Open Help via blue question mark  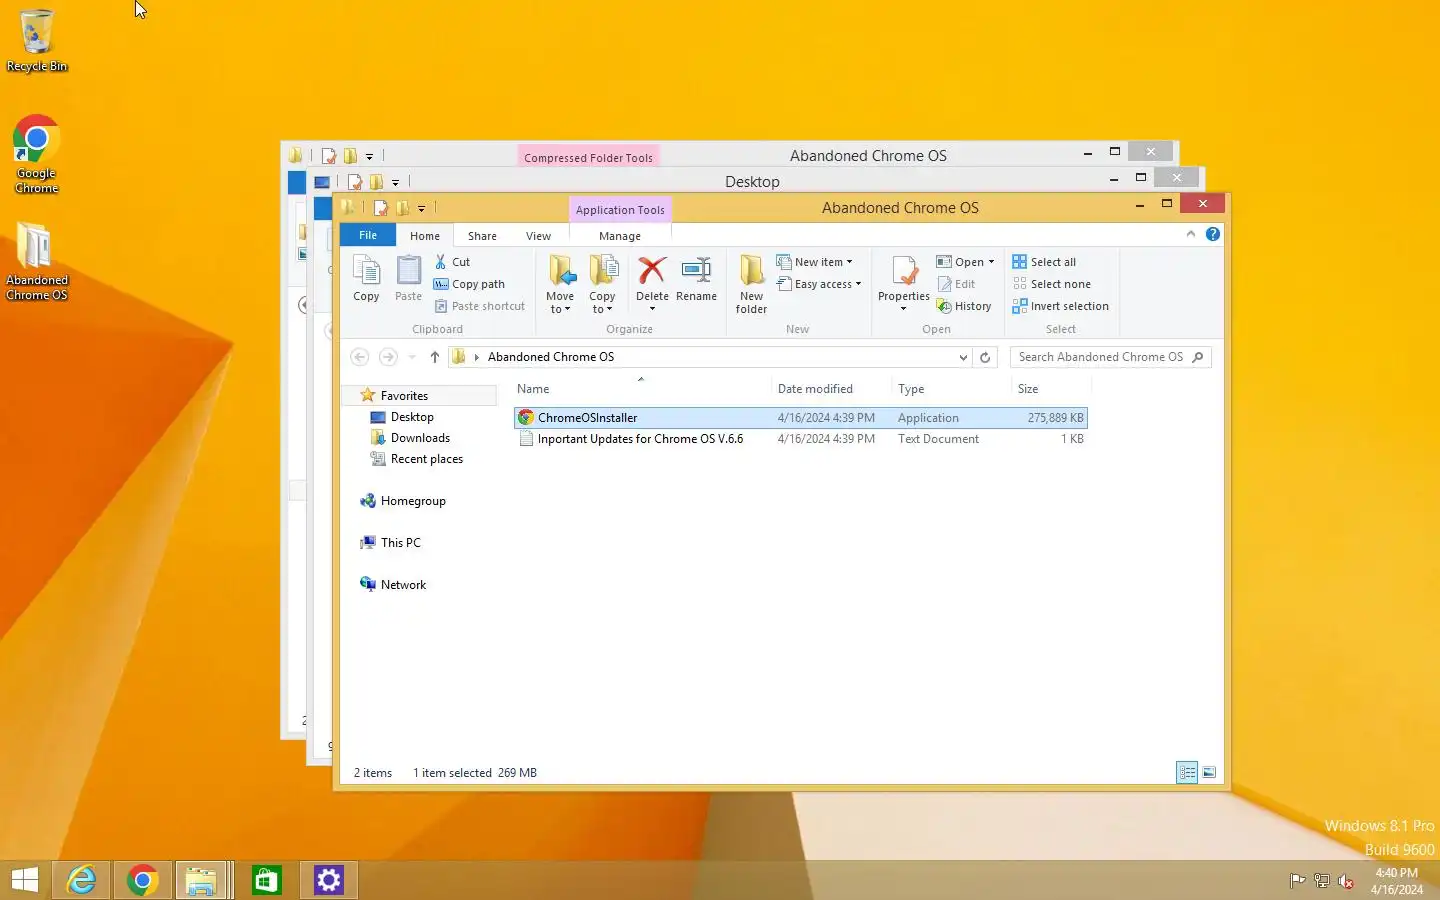pyautogui.click(x=1212, y=234)
